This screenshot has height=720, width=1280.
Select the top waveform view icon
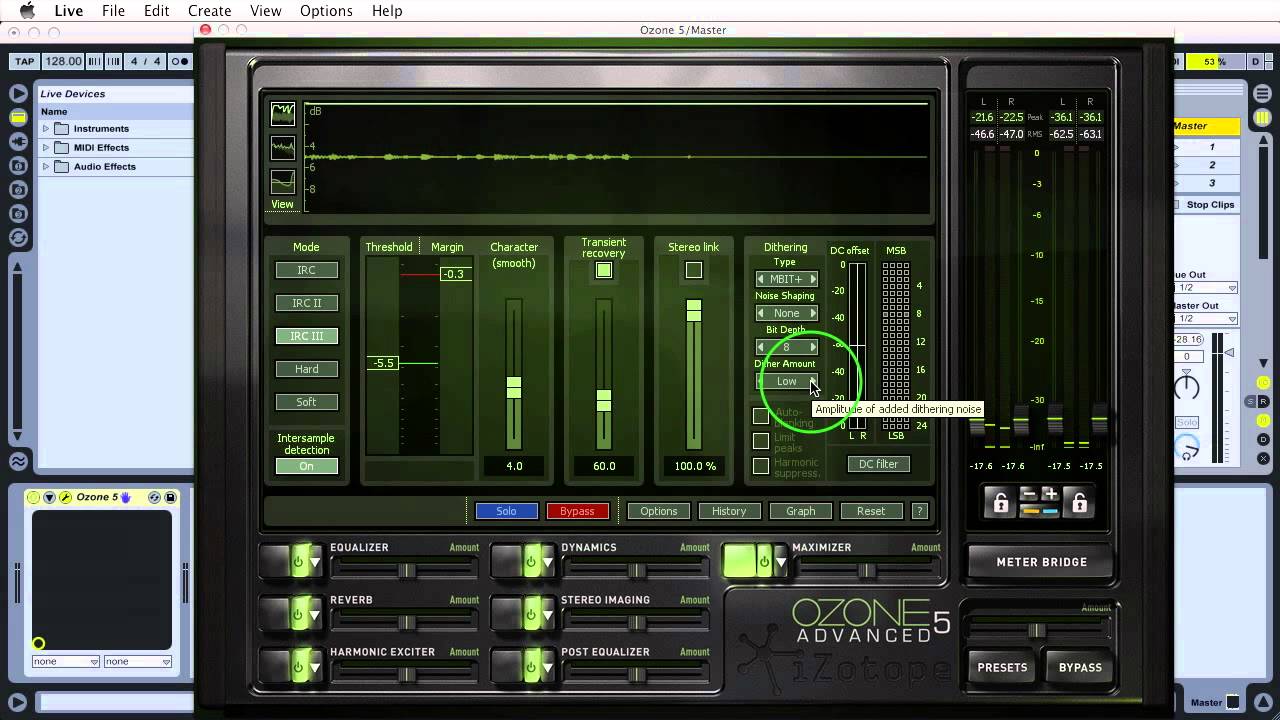[283, 113]
